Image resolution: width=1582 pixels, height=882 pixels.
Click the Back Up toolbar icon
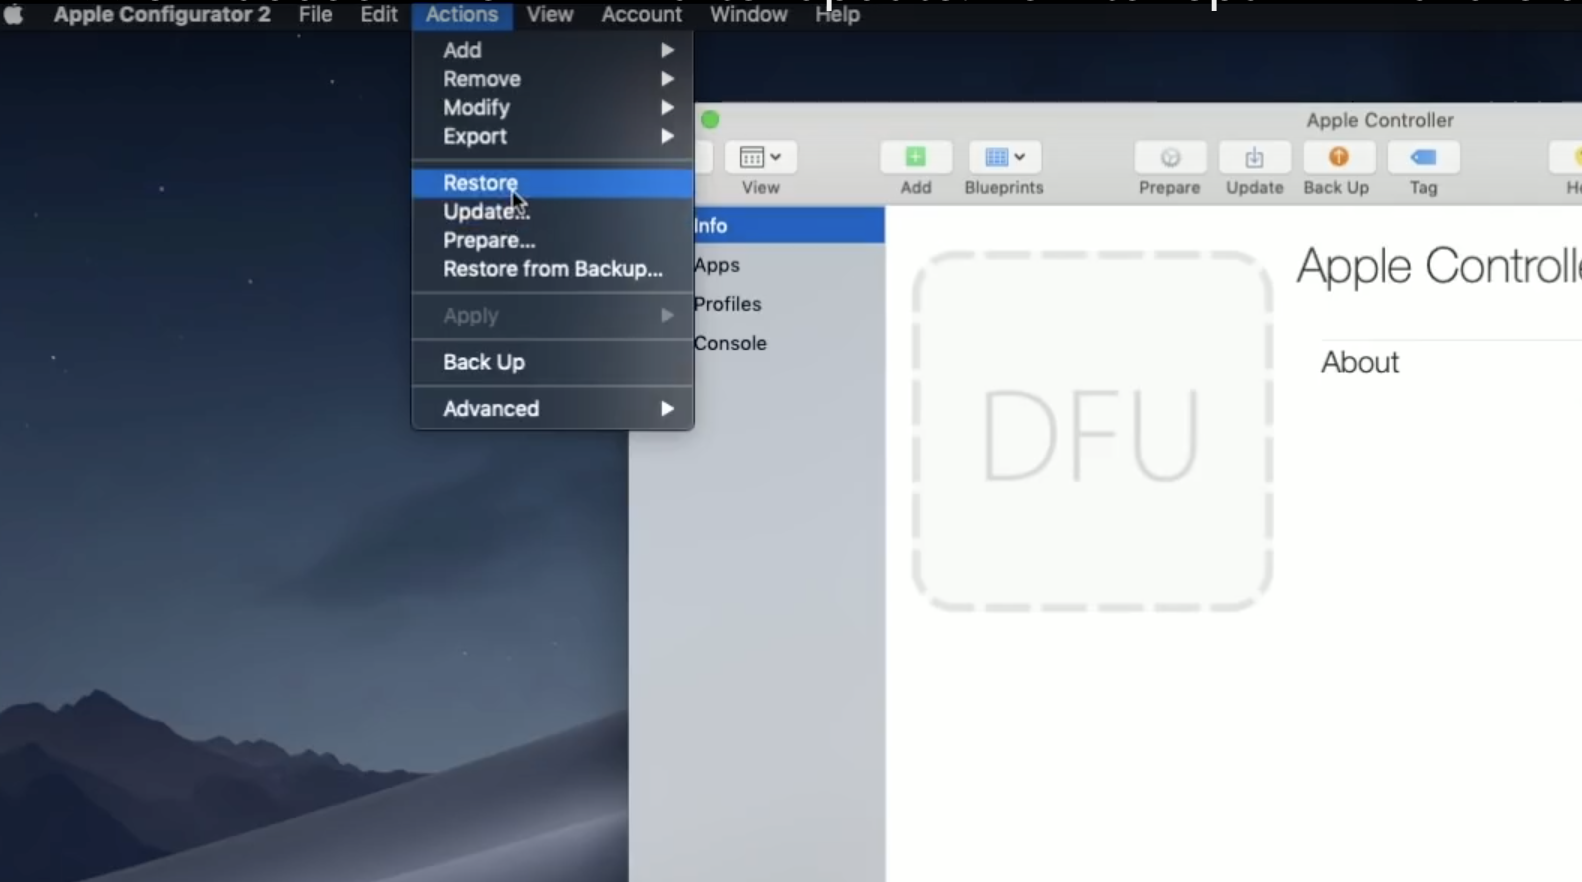tap(1337, 158)
